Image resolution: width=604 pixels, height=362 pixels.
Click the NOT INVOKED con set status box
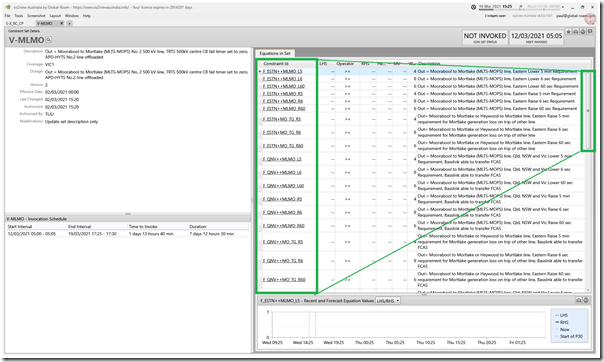point(485,38)
